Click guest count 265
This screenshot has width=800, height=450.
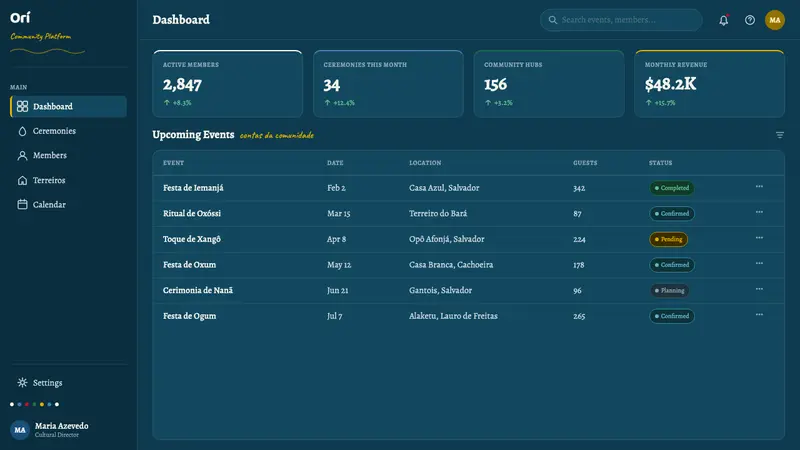tap(579, 316)
